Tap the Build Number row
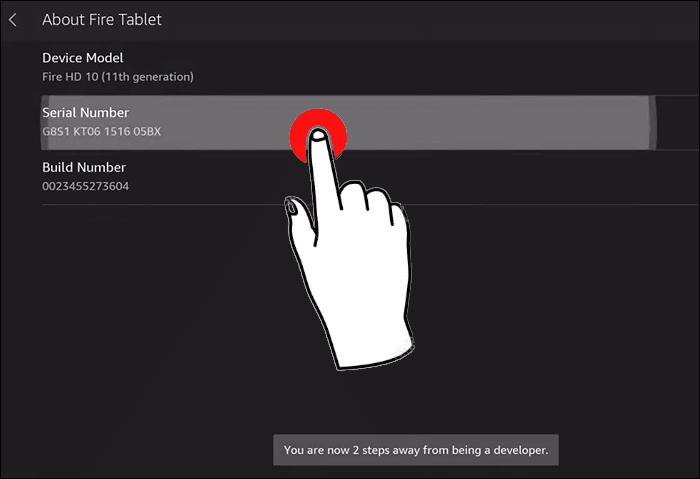Screen dimensions: 700x479 [371, 177]
